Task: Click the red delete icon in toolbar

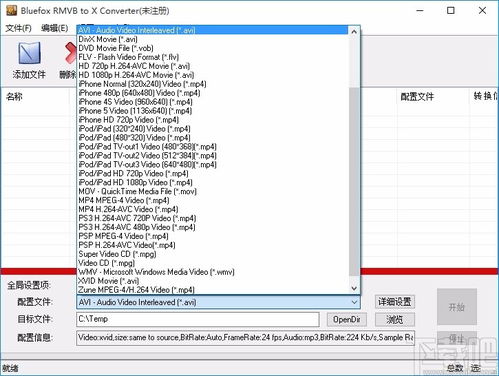Action: click(71, 53)
